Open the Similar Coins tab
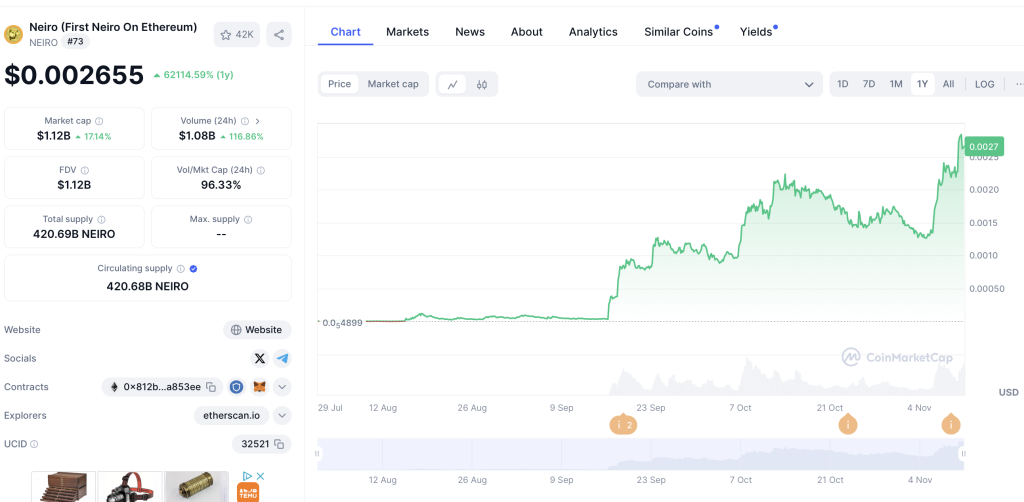1024x502 pixels. pyautogui.click(x=680, y=32)
